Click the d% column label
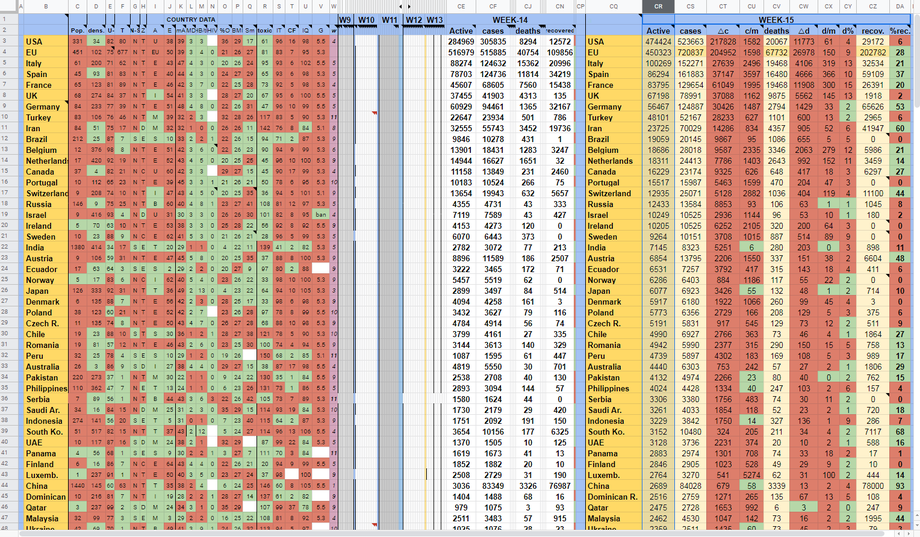Viewport: 920px width, 537px height. pyautogui.click(x=848, y=31)
